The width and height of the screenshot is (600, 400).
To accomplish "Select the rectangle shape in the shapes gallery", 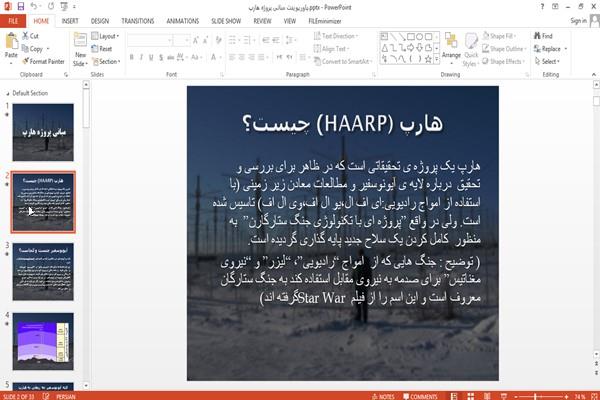I will (x=411, y=37).
